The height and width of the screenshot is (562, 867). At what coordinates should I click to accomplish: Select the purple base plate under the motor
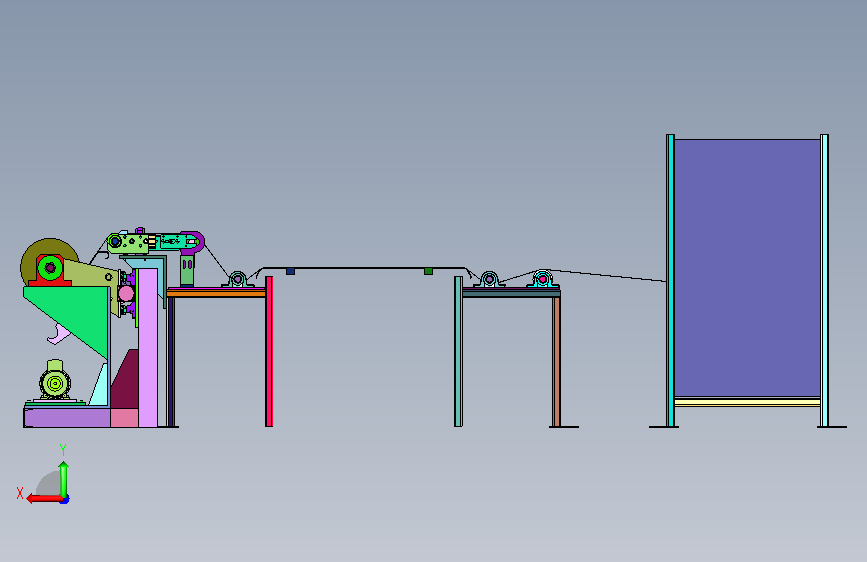[67, 418]
